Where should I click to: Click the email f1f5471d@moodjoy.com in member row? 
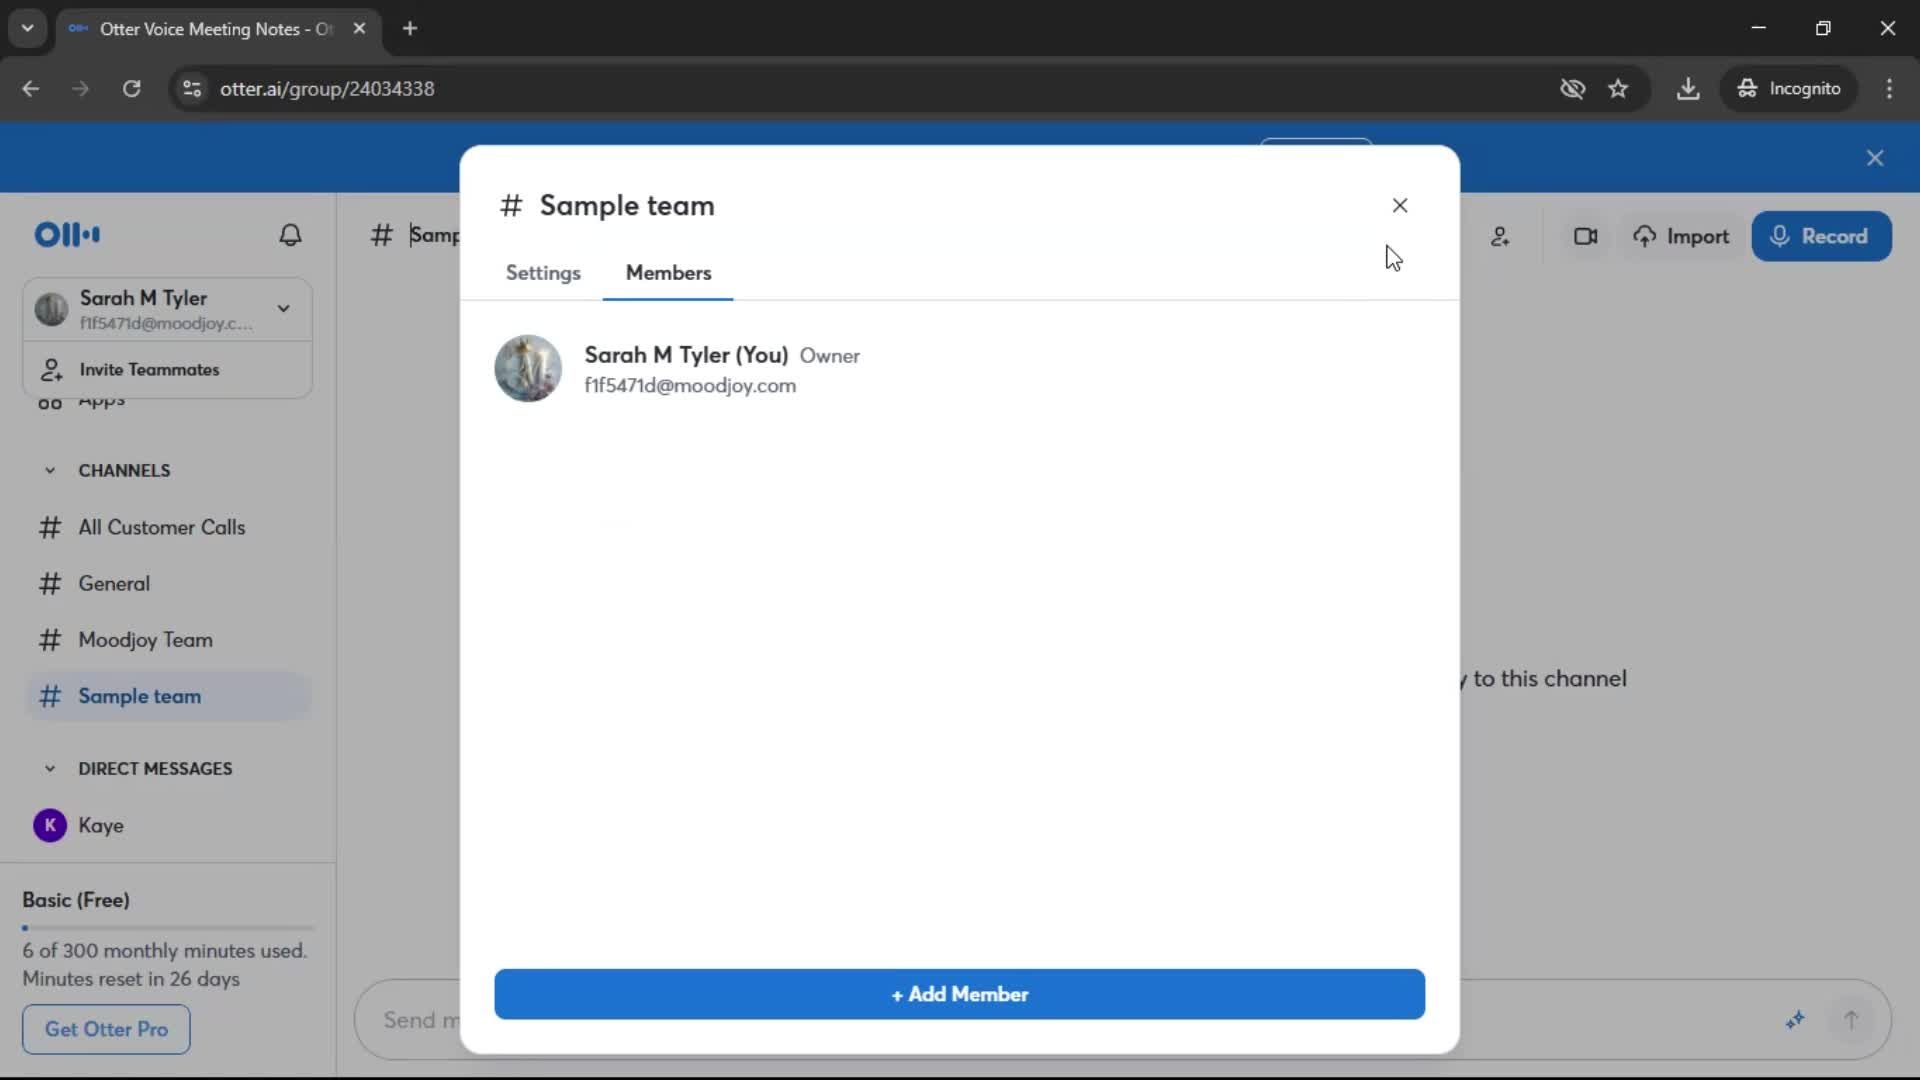pyautogui.click(x=690, y=386)
